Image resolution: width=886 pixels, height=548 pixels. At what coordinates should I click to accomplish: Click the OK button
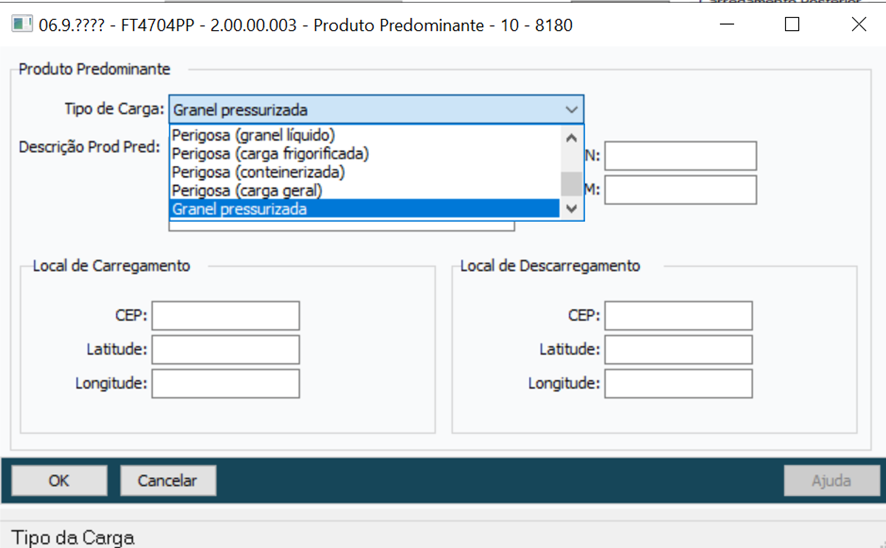pyautogui.click(x=59, y=481)
